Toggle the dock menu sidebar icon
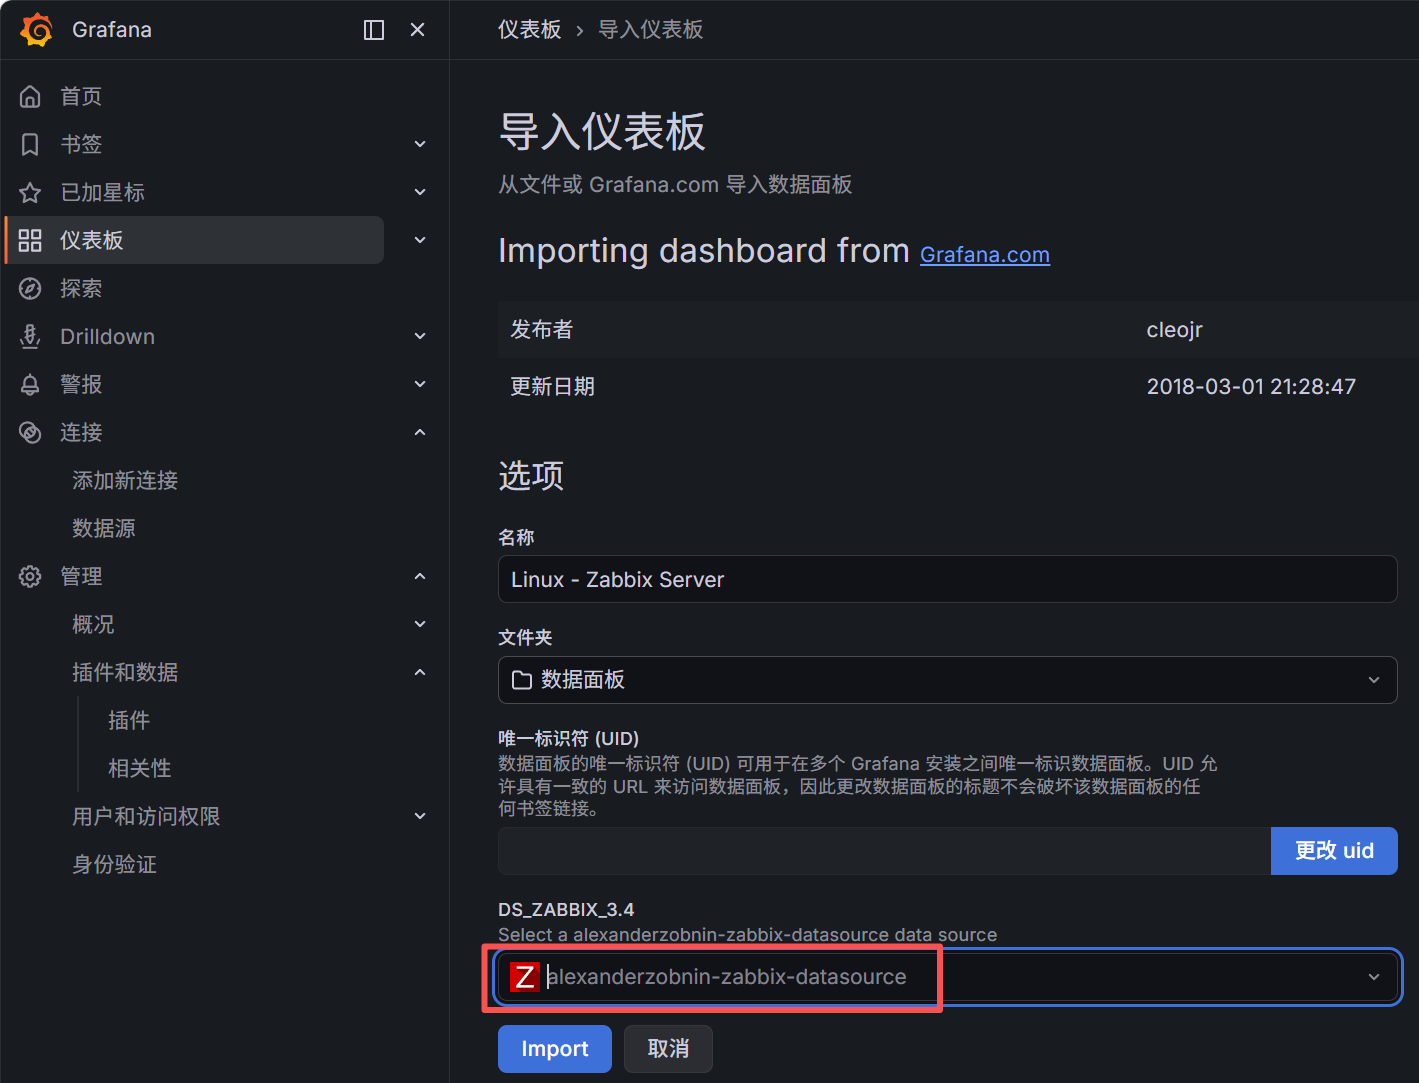This screenshot has height=1083, width=1419. click(x=374, y=30)
